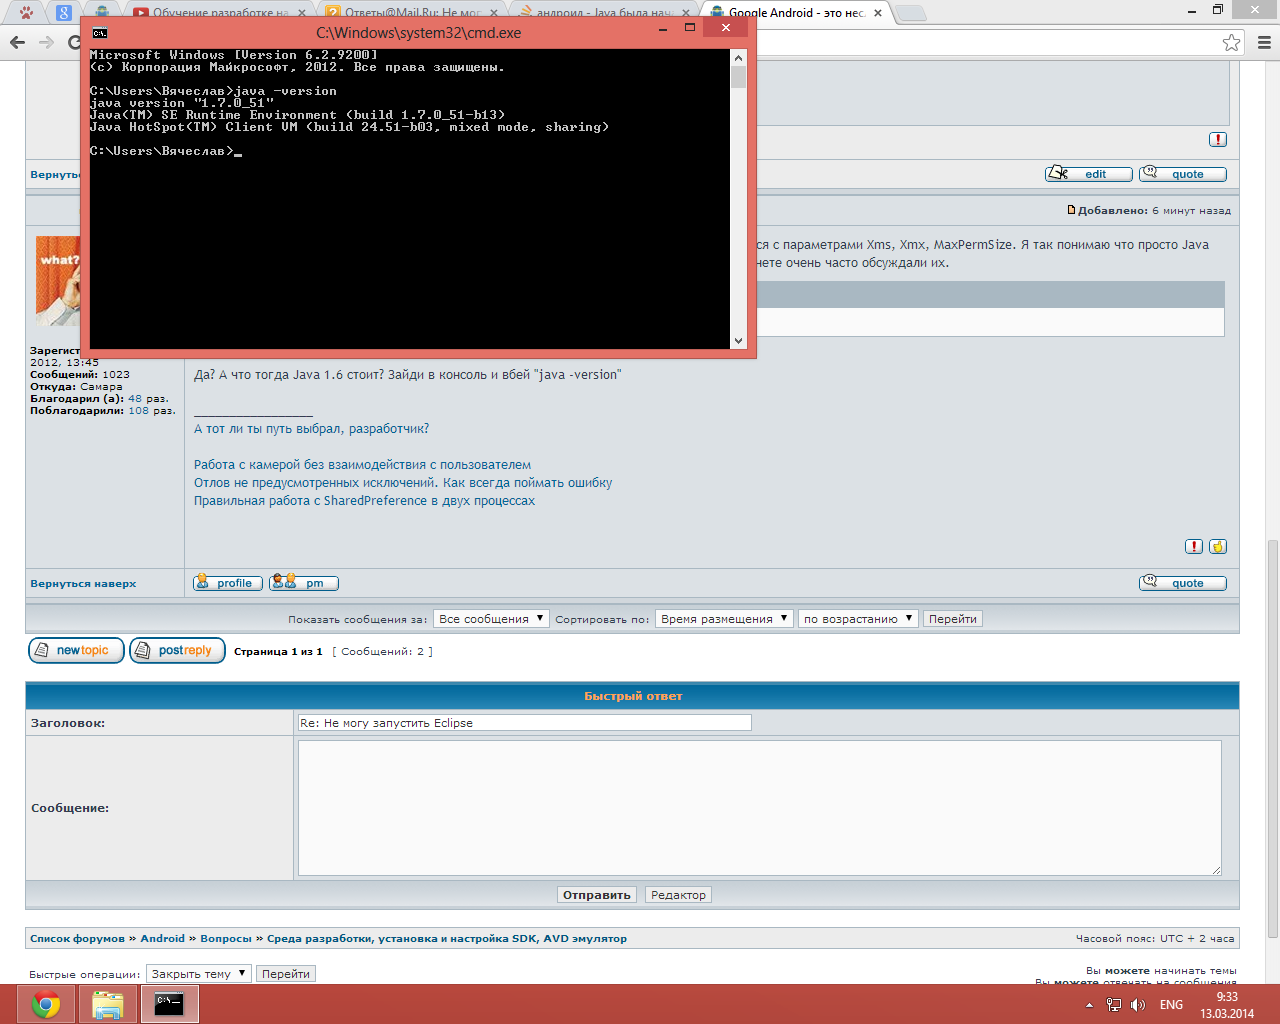The width and height of the screenshot is (1280, 1024).
Task: Open File Explorer from the taskbar
Action: pyautogui.click(x=107, y=1004)
